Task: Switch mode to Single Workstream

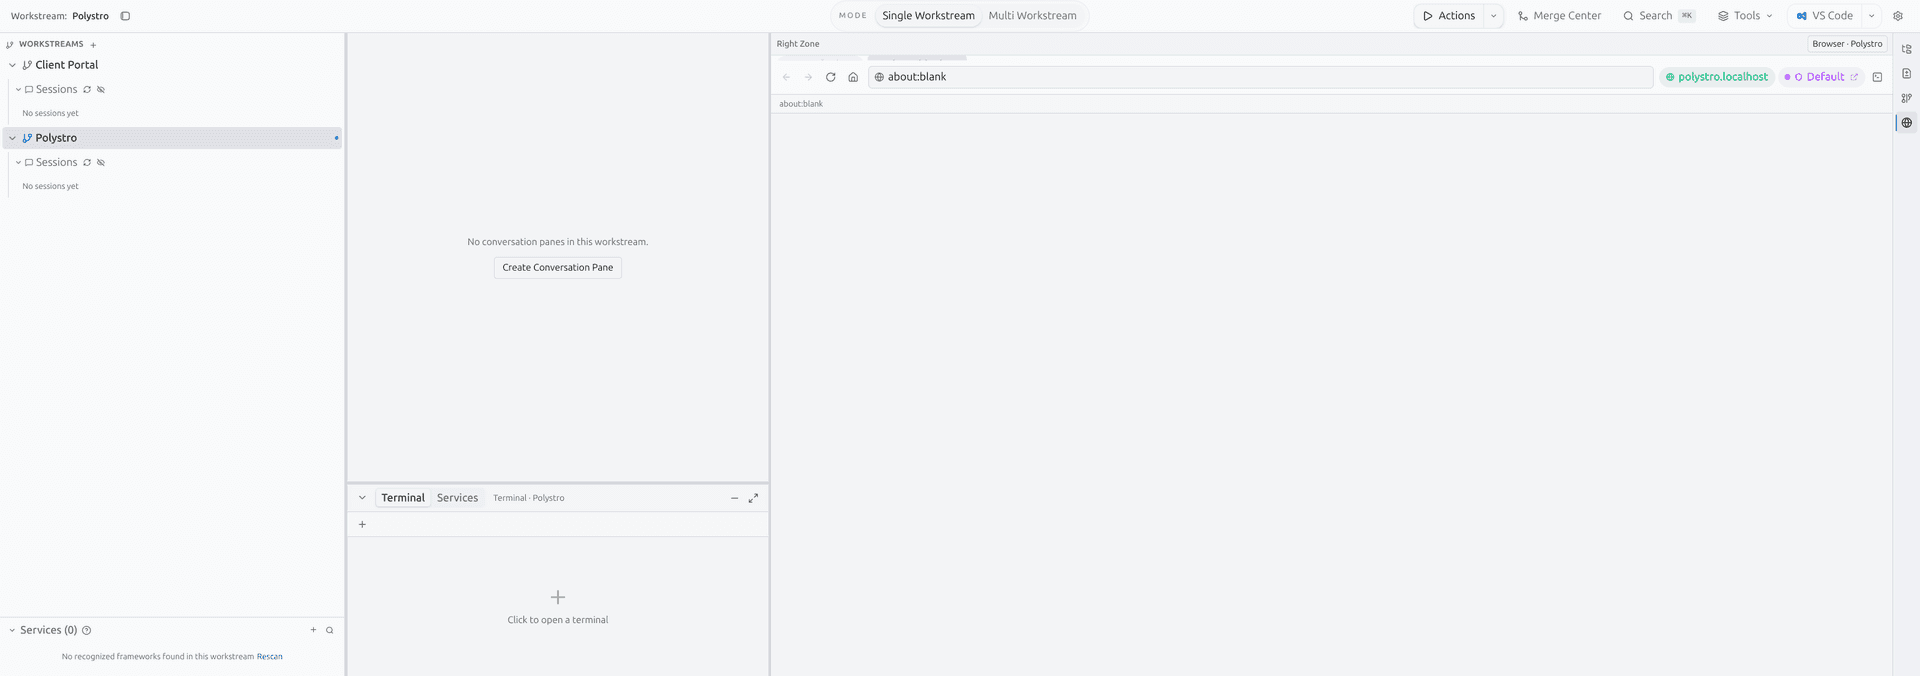Action: [928, 16]
